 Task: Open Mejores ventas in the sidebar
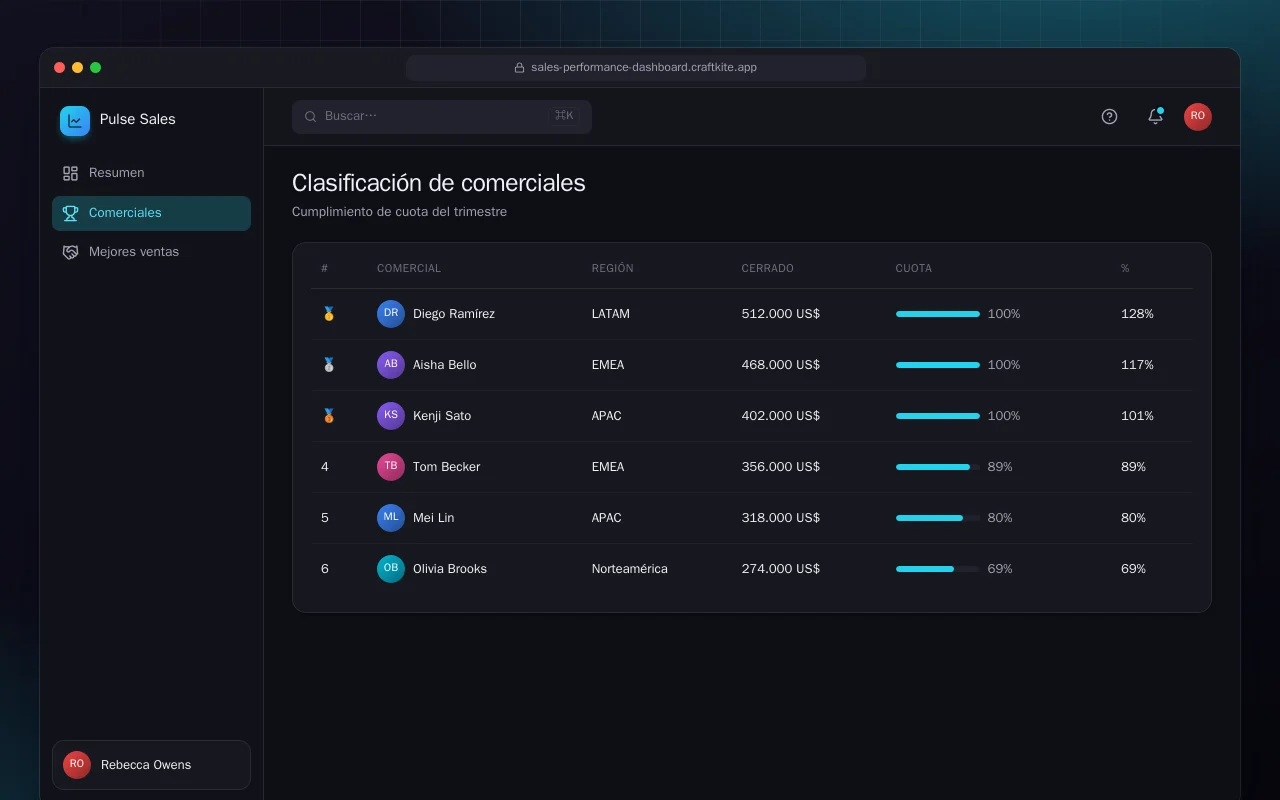[151, 252]
